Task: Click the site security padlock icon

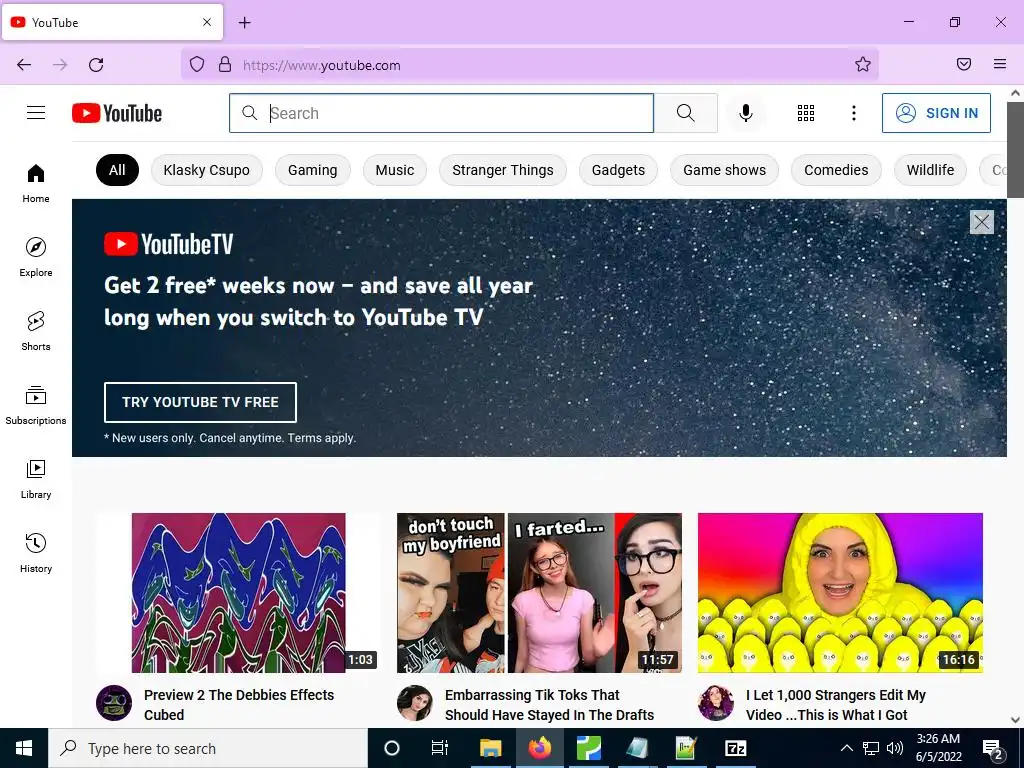Action: [x=225, y=64]
